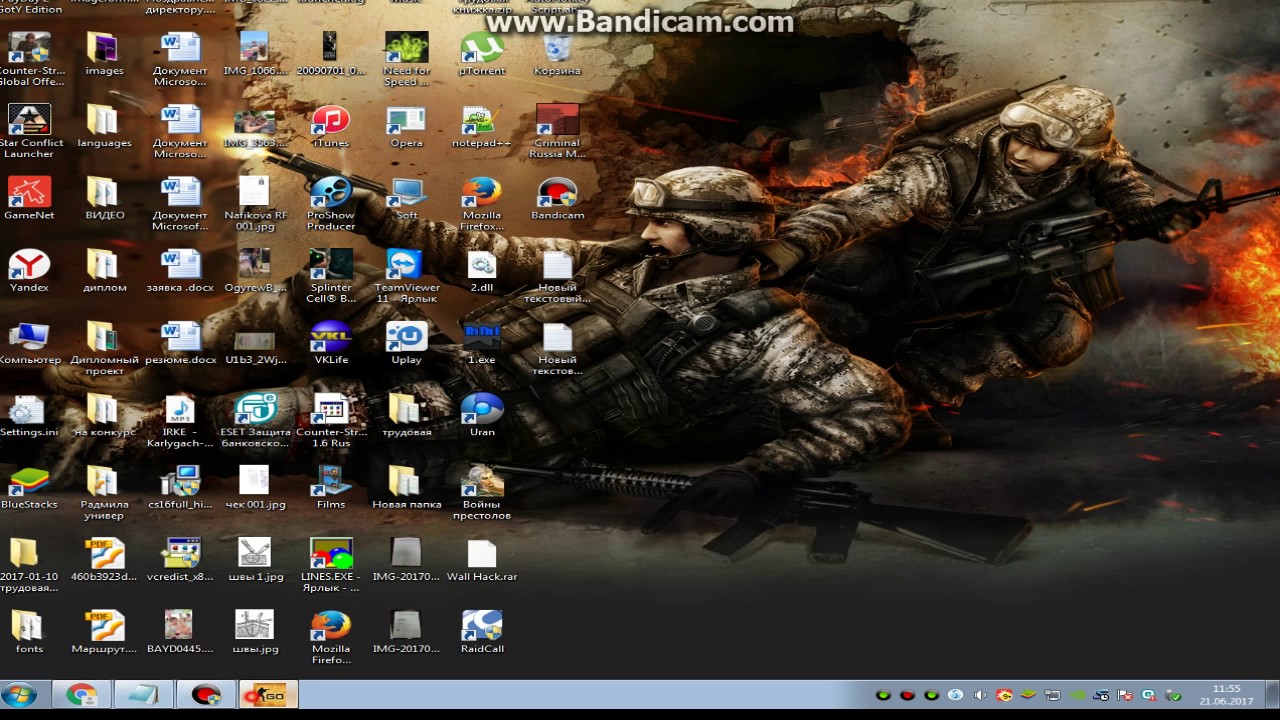Select the Компьютер desktop icon
The height and width of the screenshot is (720, 1280).
pos(29,342)
